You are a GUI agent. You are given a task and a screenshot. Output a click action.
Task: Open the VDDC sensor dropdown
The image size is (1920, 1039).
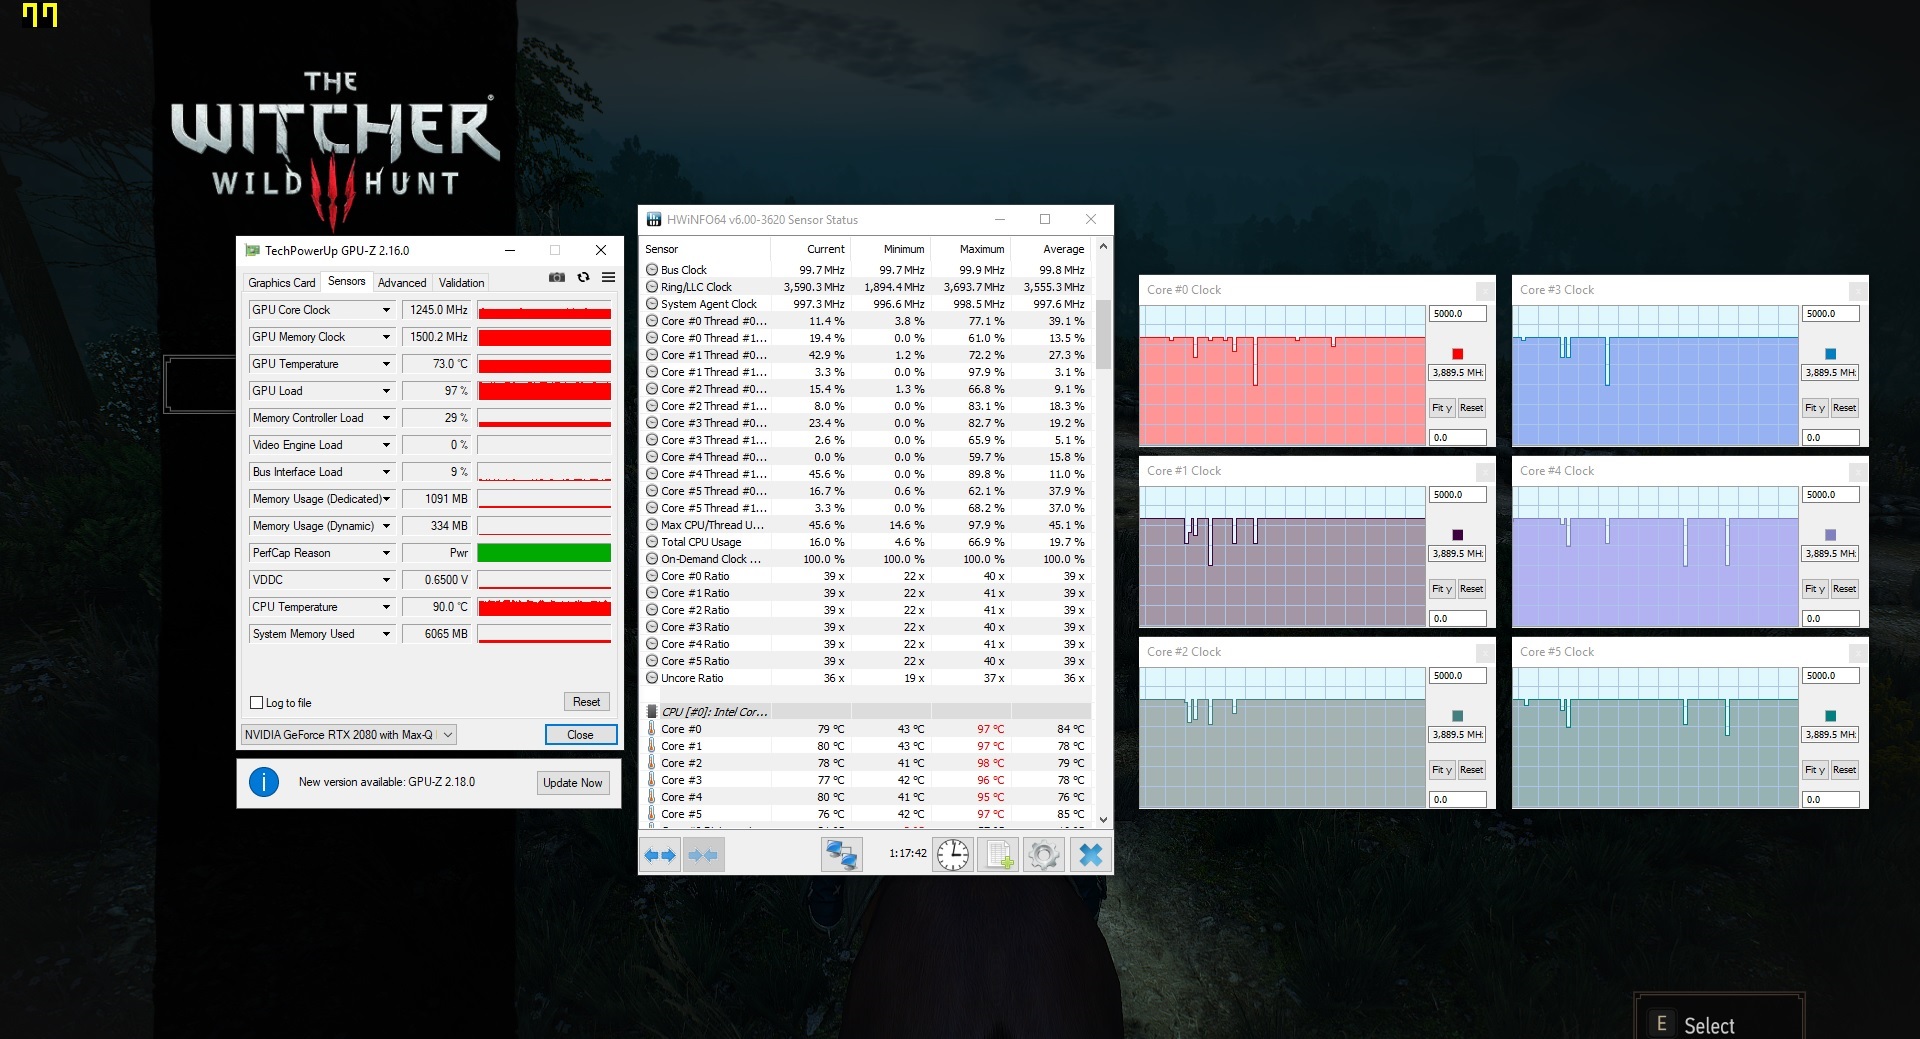coord(386,580)
